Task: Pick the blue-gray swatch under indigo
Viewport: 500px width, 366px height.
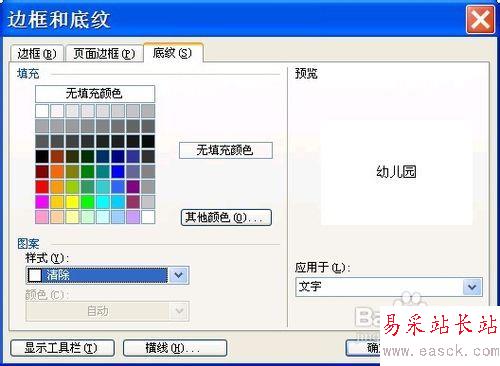Action: click(x=133, y=172)
